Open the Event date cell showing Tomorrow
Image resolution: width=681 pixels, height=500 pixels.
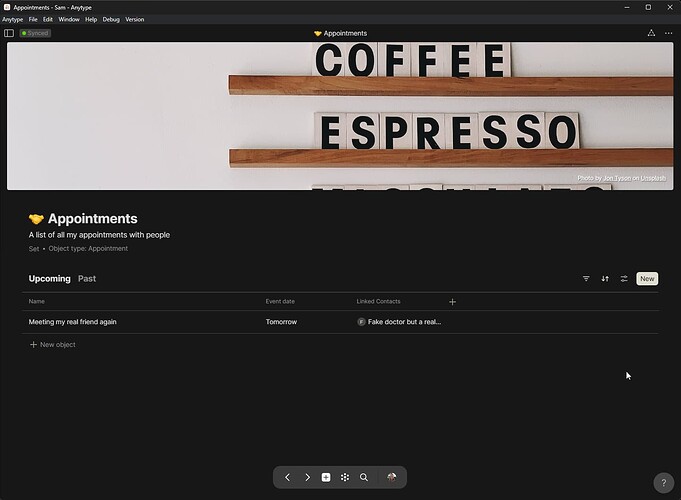[281, 322]
